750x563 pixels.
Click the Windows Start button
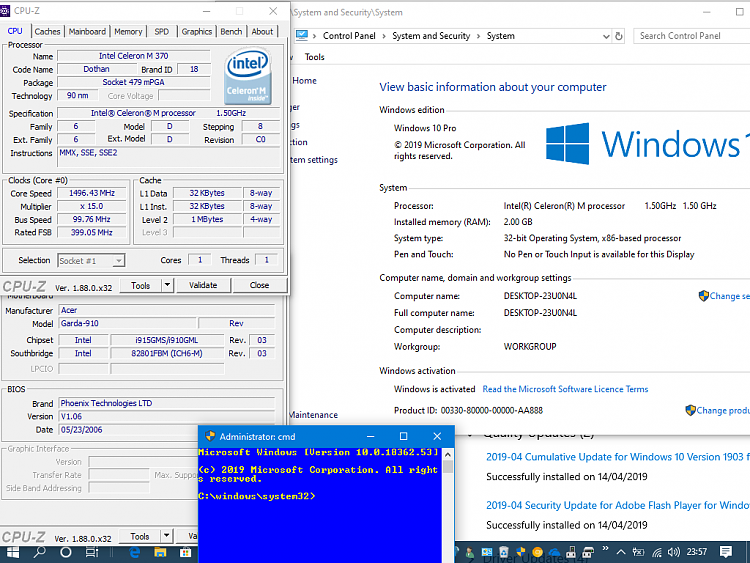[13, 552]
